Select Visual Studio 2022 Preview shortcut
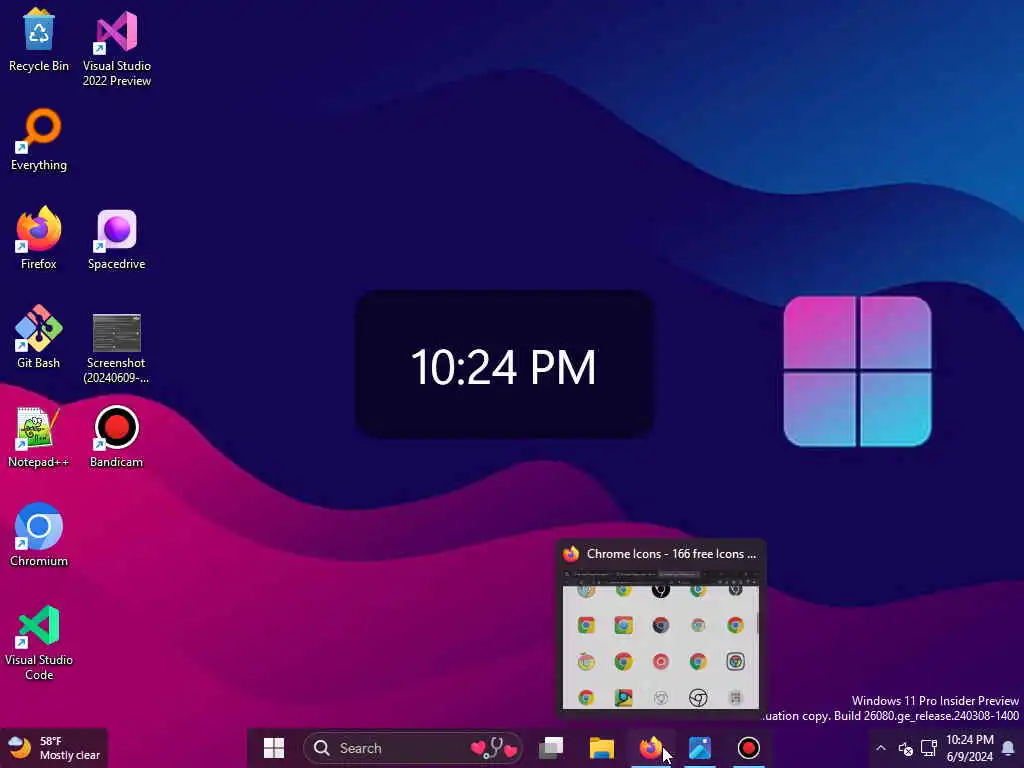The width and height of the screenshot is (1024, 768). [117, 48]
